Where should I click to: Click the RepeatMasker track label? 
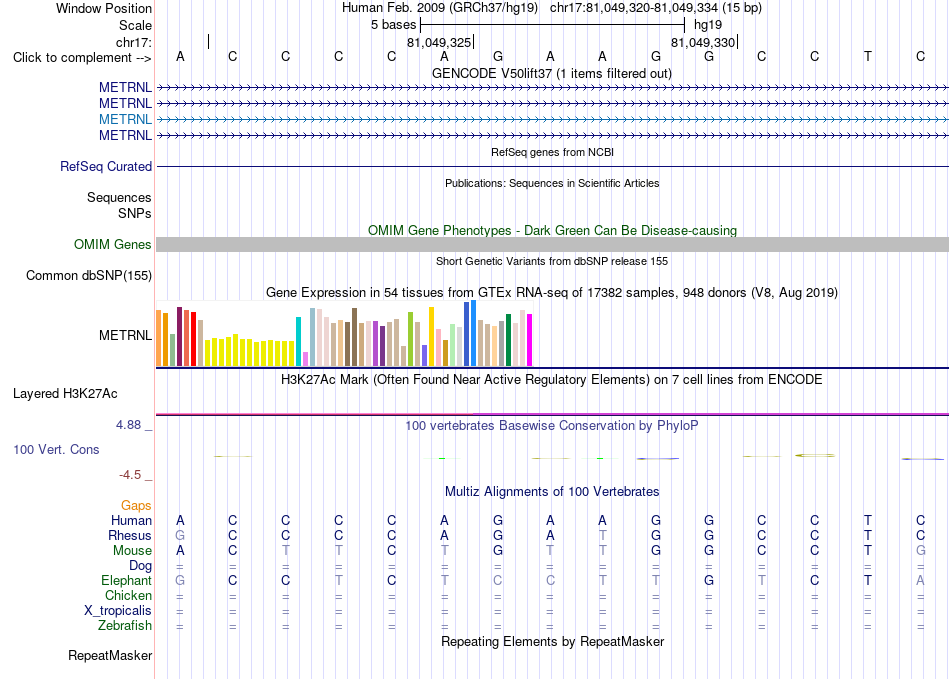(110, 655)
